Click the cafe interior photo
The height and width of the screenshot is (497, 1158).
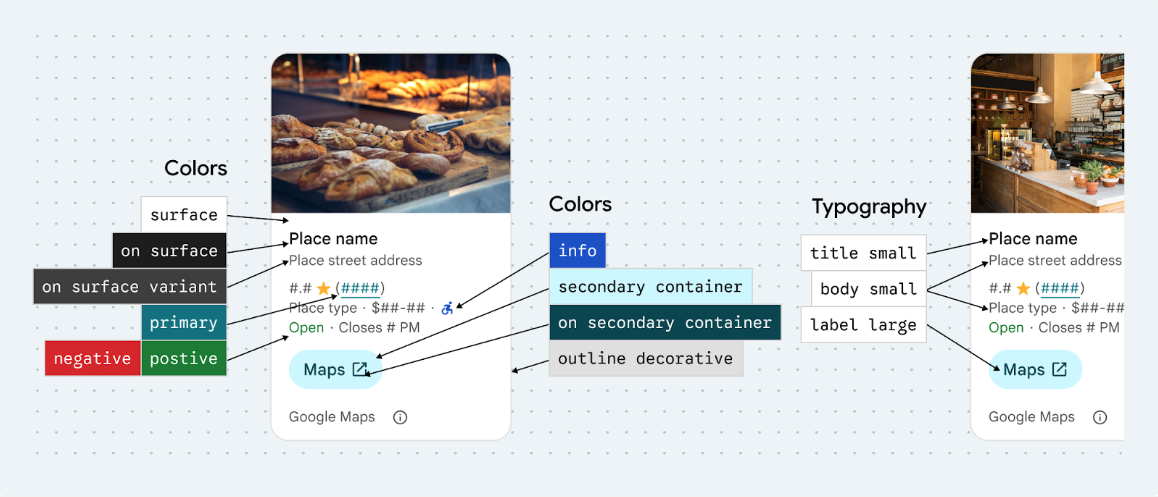(1047, 133)
